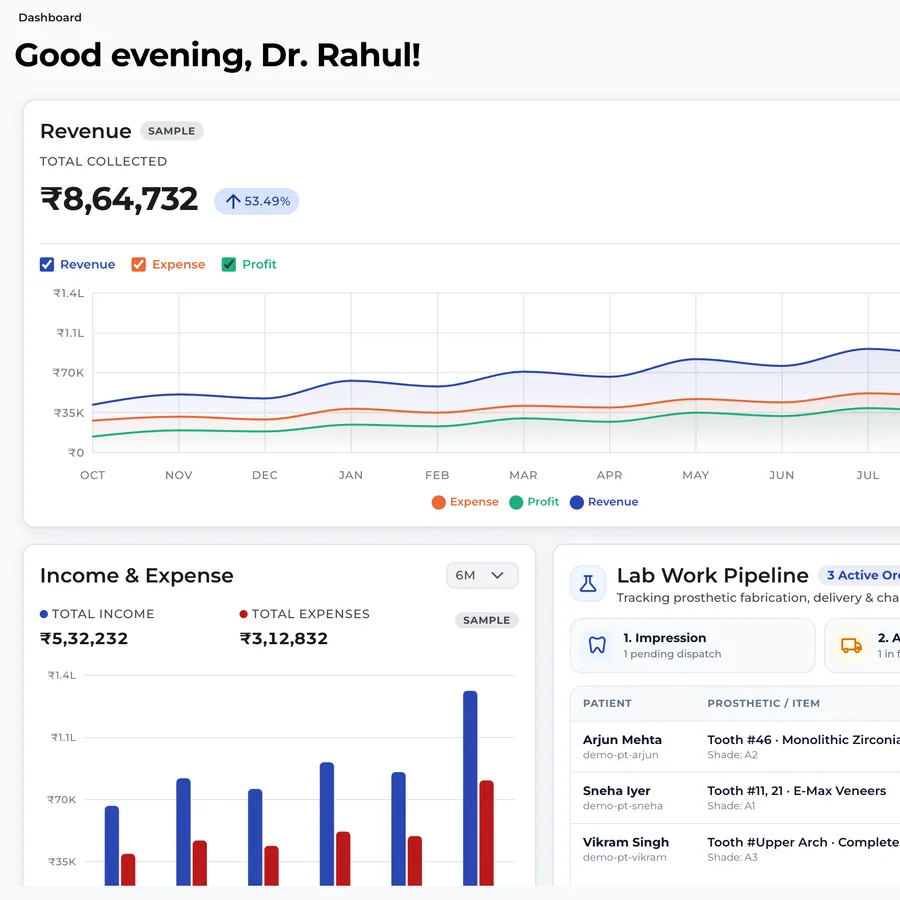Viewport: 900px width, 900px height.
Task: Uncheck the Expense checkbox
Action: 138,265
